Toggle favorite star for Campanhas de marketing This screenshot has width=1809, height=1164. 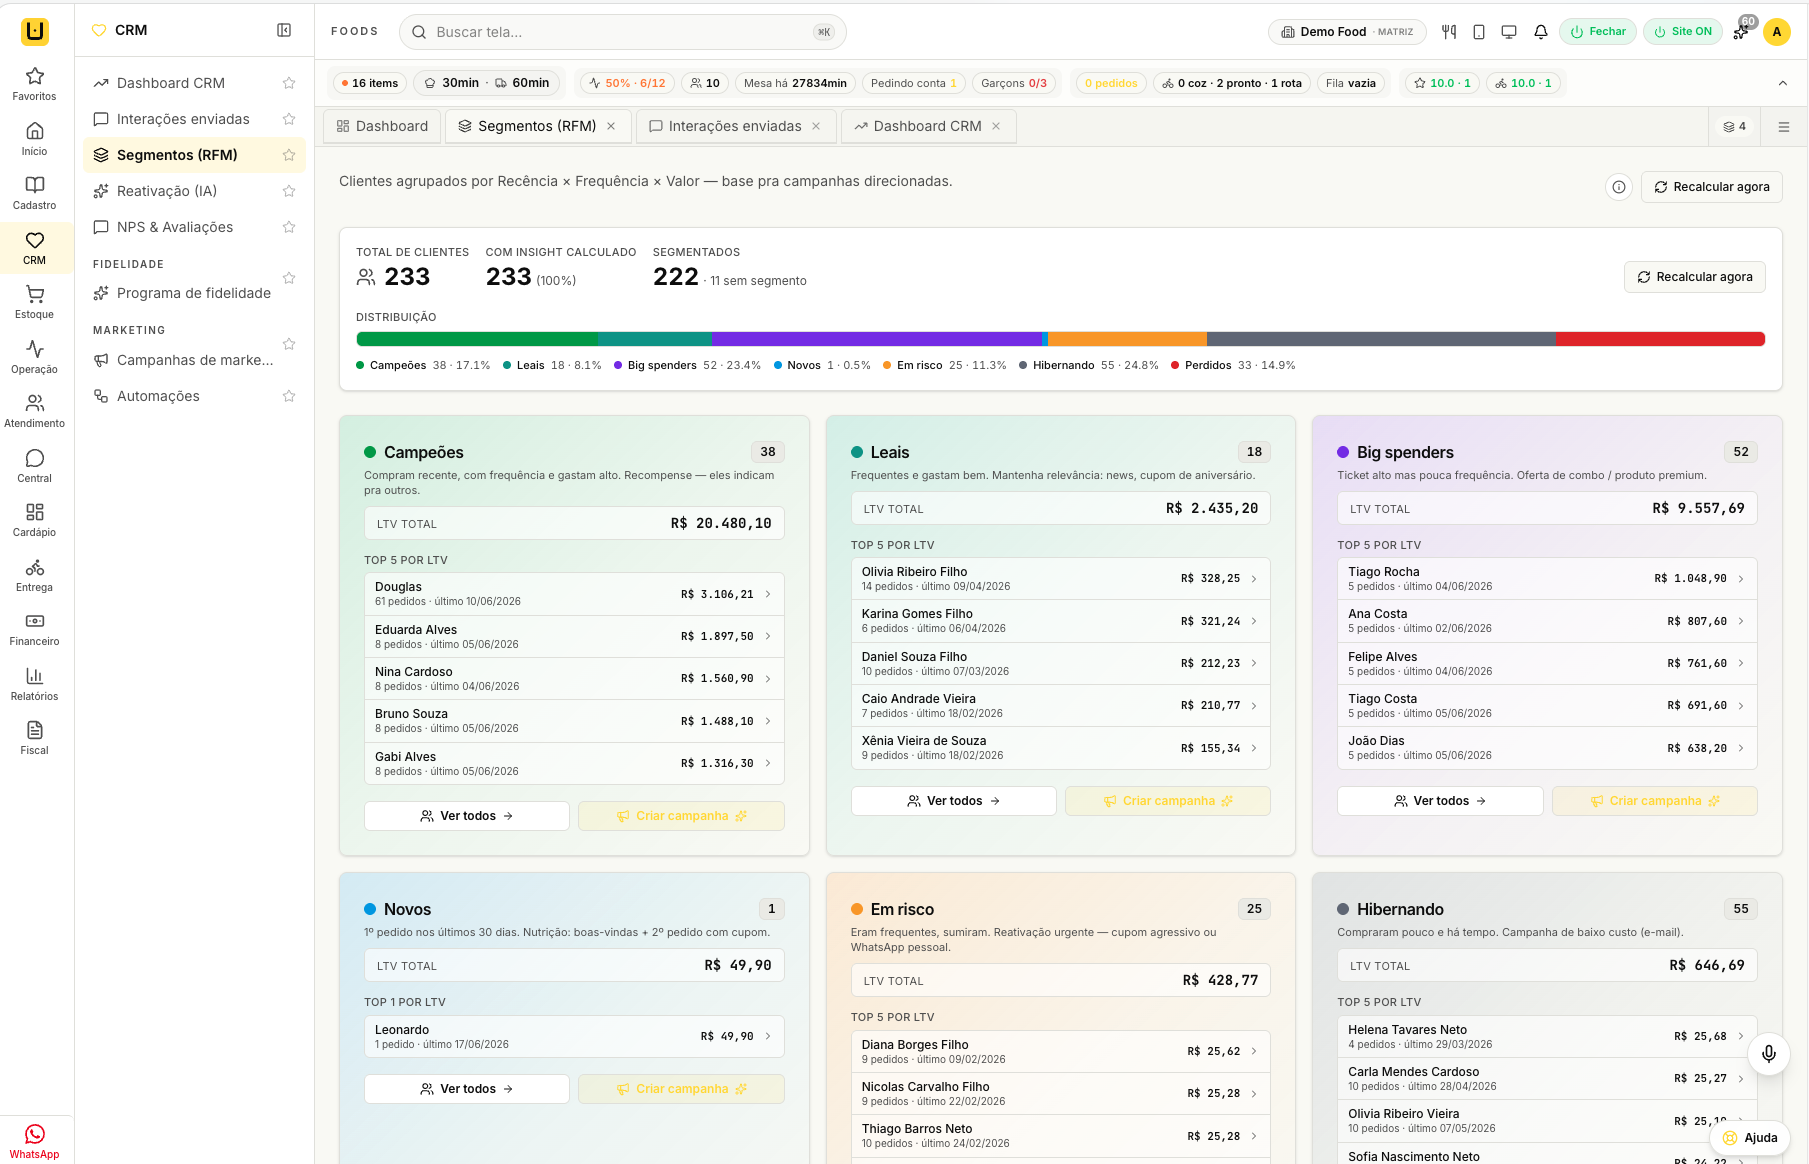pos(289,344)
